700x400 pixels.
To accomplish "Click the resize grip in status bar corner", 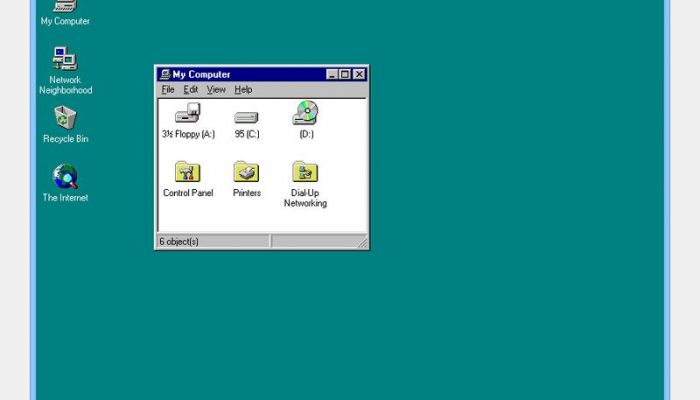I will coord(362,242).
